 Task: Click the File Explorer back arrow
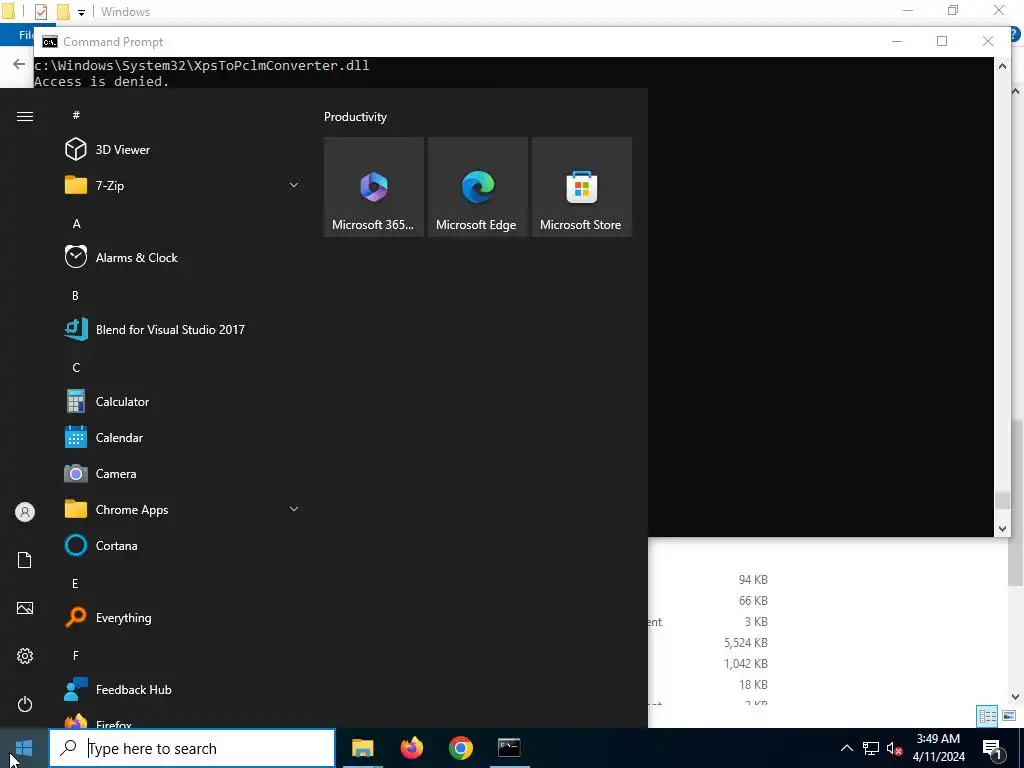pyautogui.click(x=19, y=64)
